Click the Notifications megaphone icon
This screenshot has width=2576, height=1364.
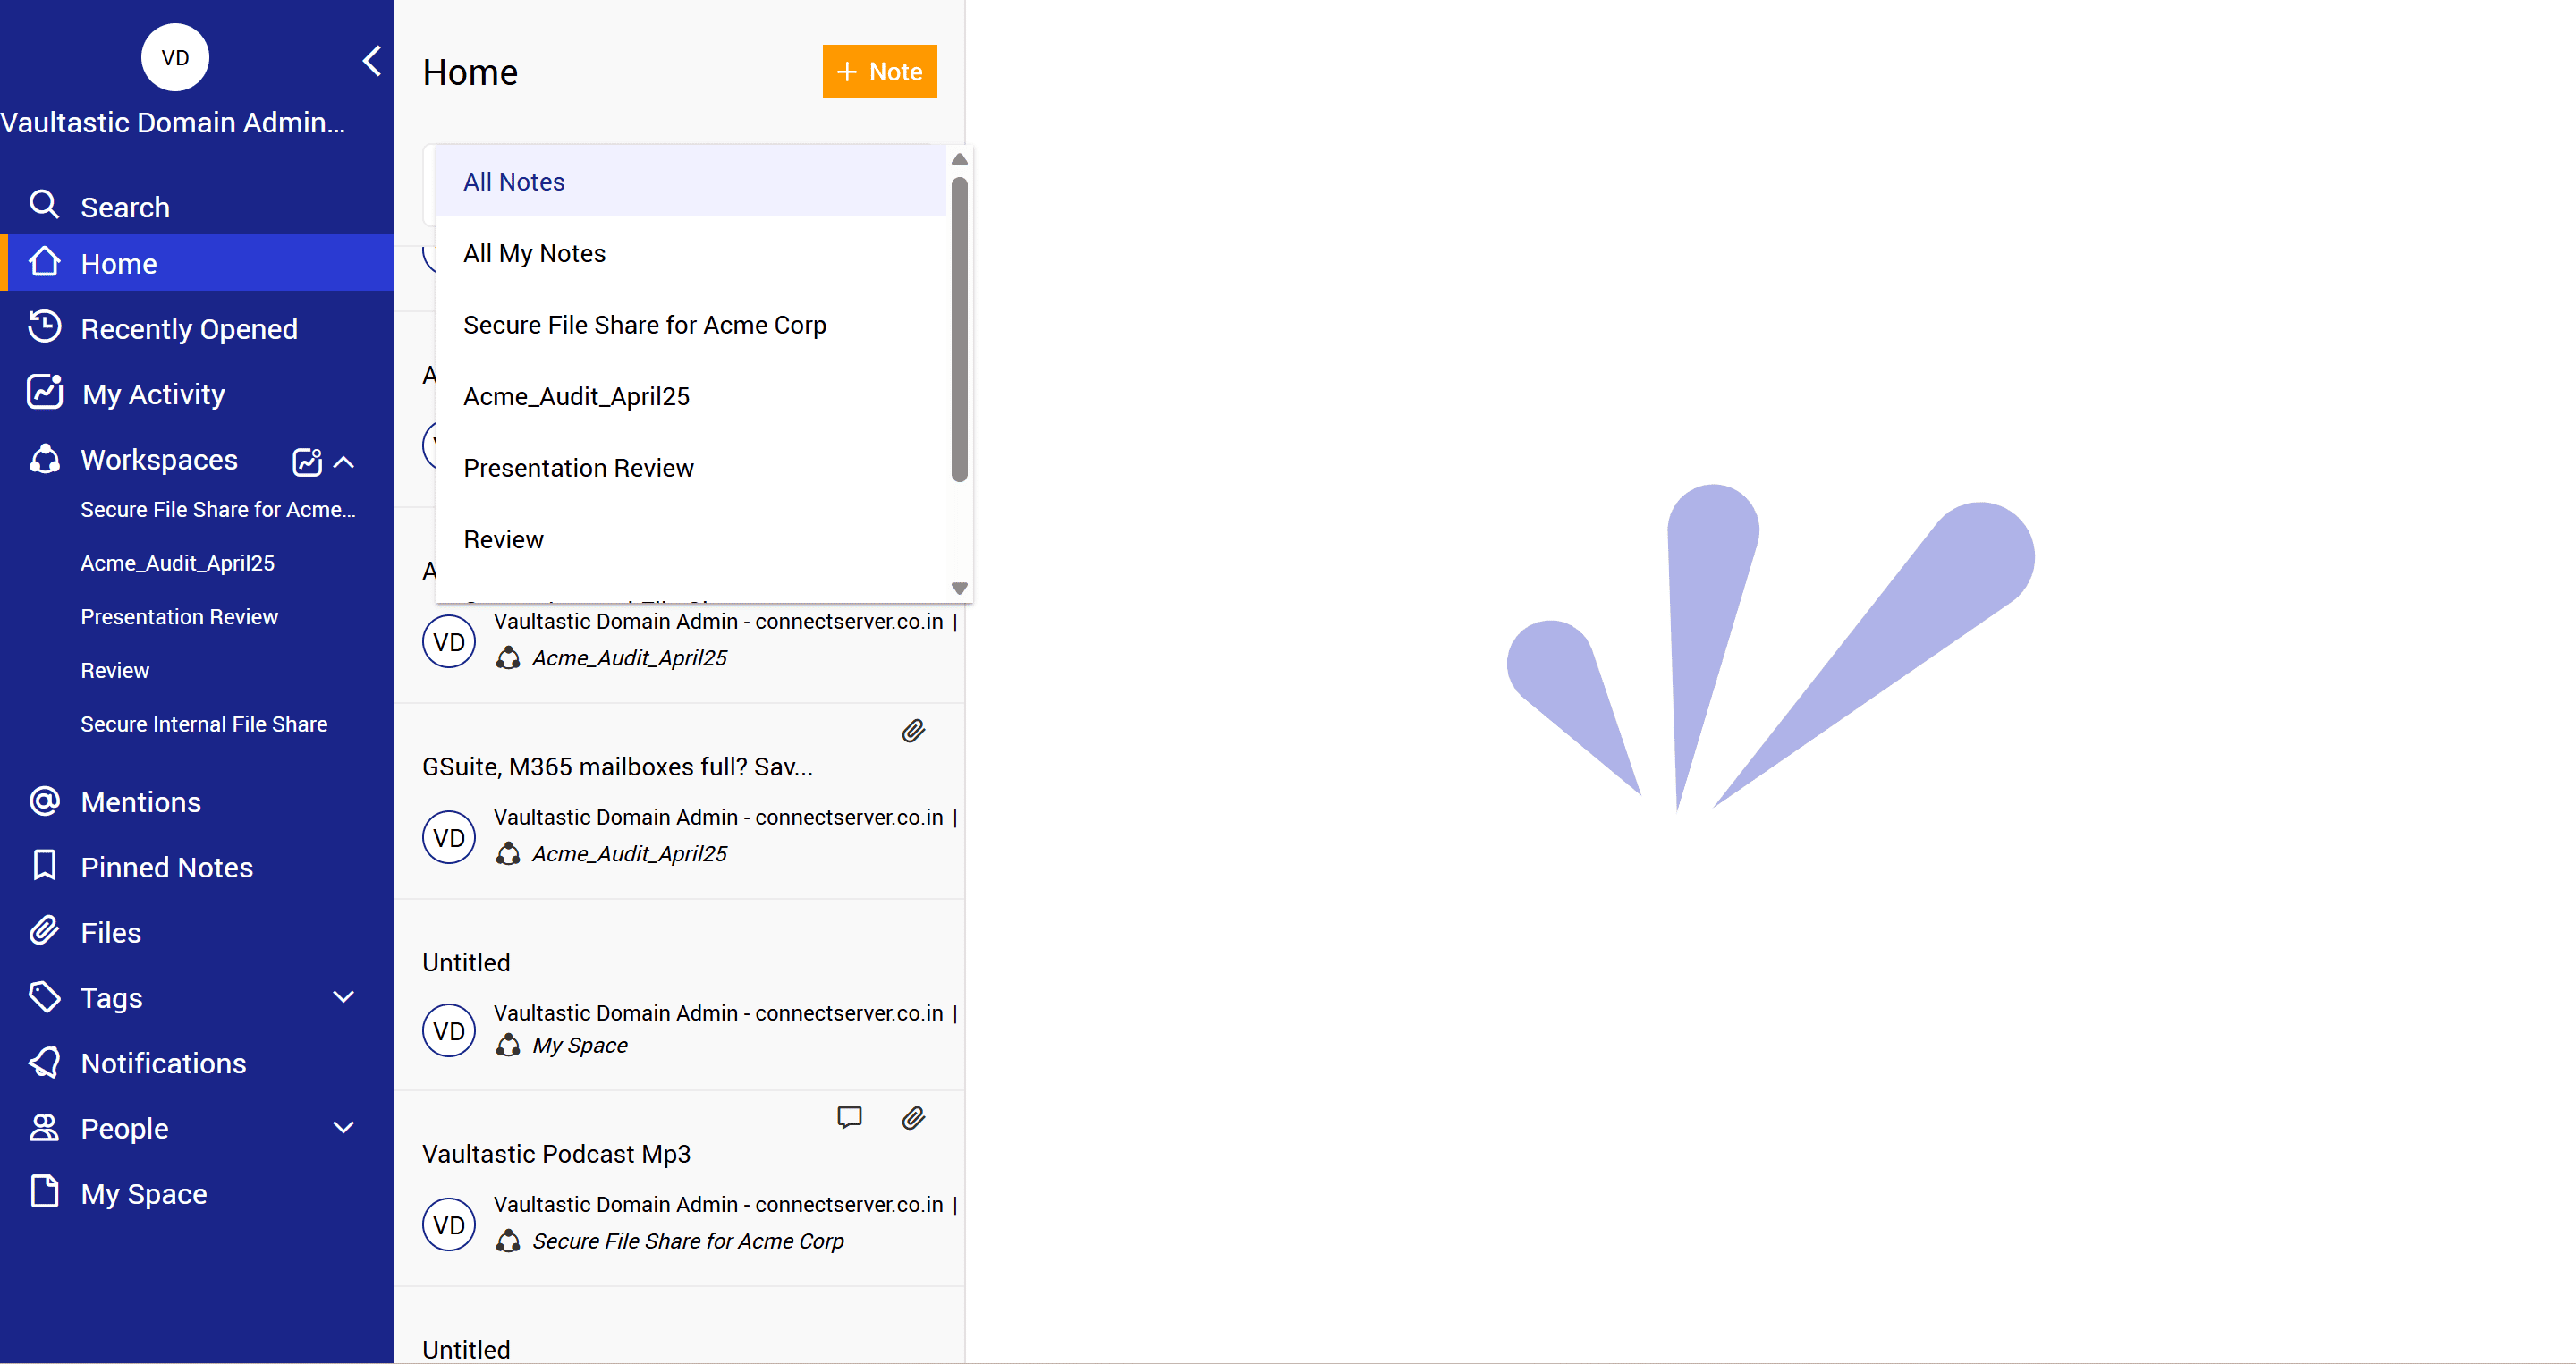pos(44,1062)
